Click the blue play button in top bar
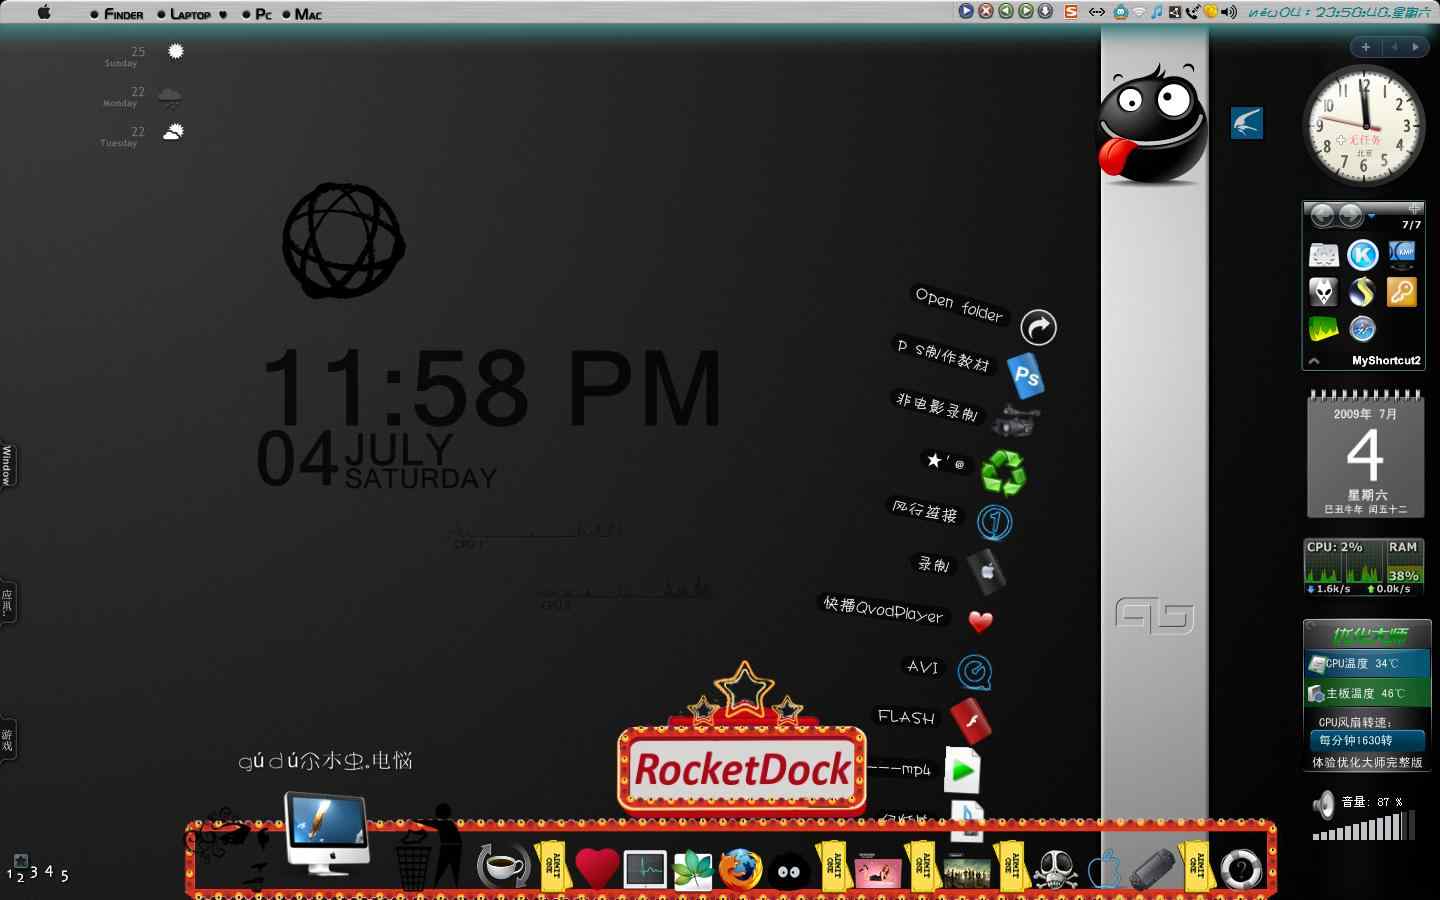This screenshot has width=1440, height=900. (966, 11)
